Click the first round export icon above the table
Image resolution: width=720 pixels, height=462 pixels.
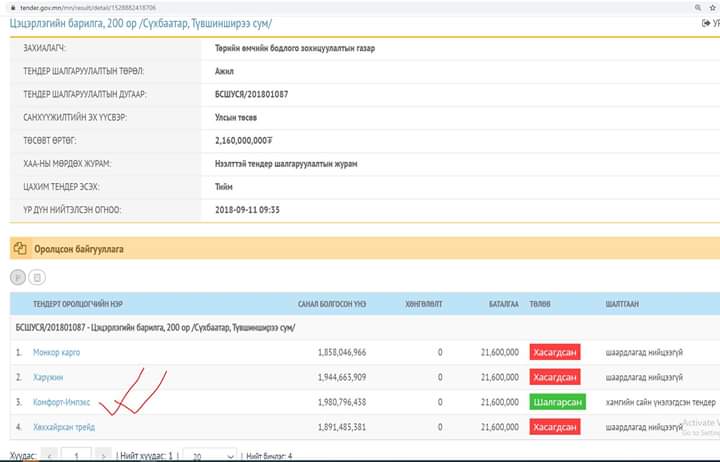18,277
